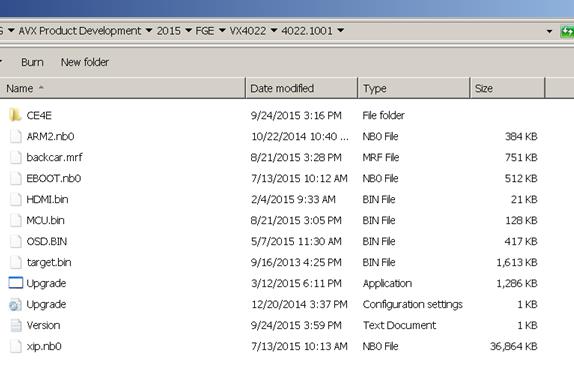This screenshot has height=379, width=574.
Task: Sort by the Type column header
Action: tap(413, 88)
